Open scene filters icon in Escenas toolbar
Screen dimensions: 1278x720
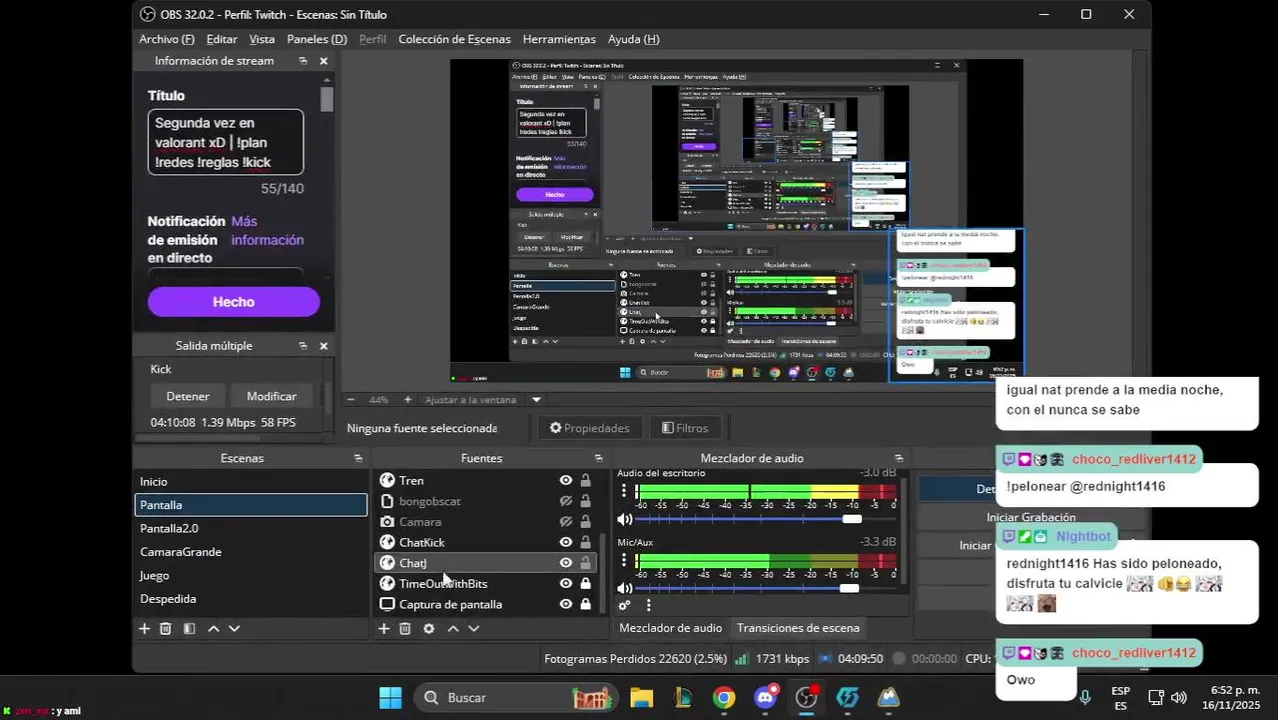pos(189,629)
